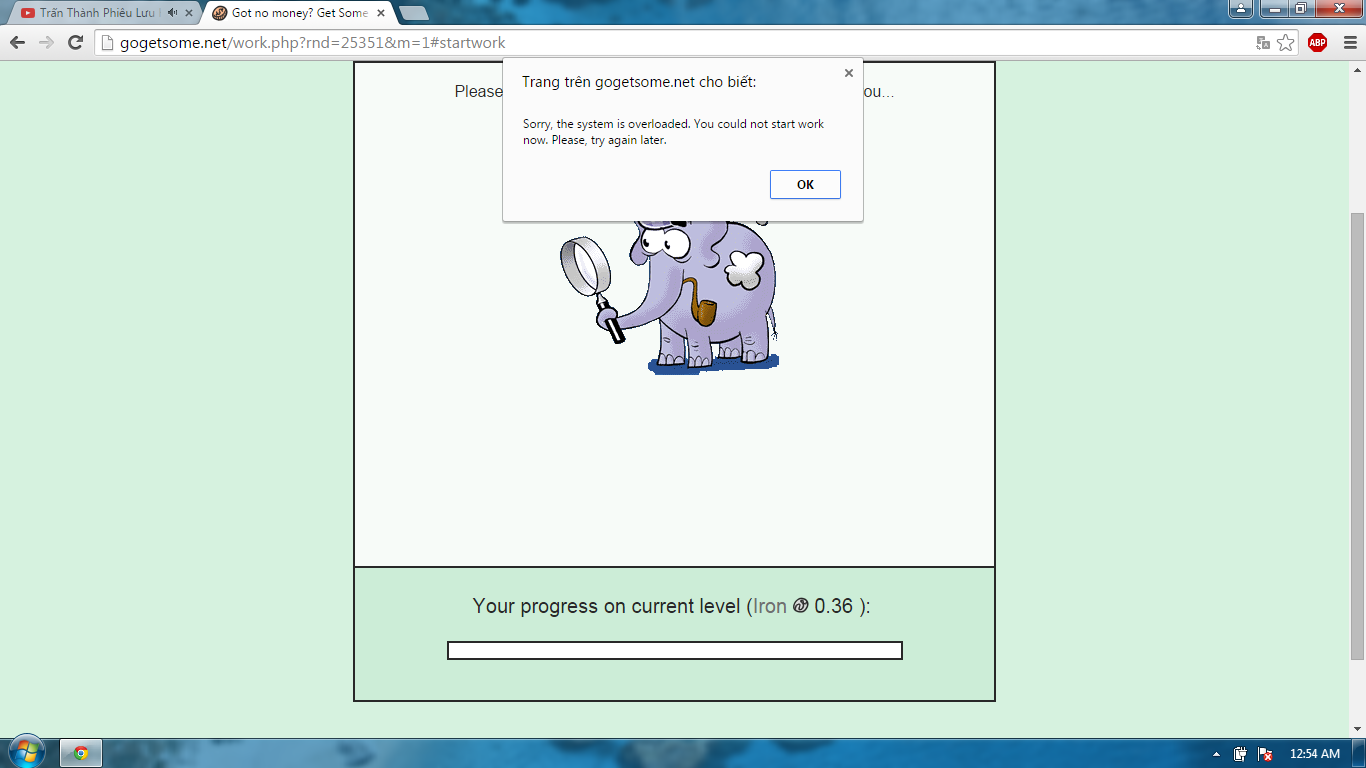Click the power plug tray icon
The image size is (1366, 768).
[x=1240, y=754]
